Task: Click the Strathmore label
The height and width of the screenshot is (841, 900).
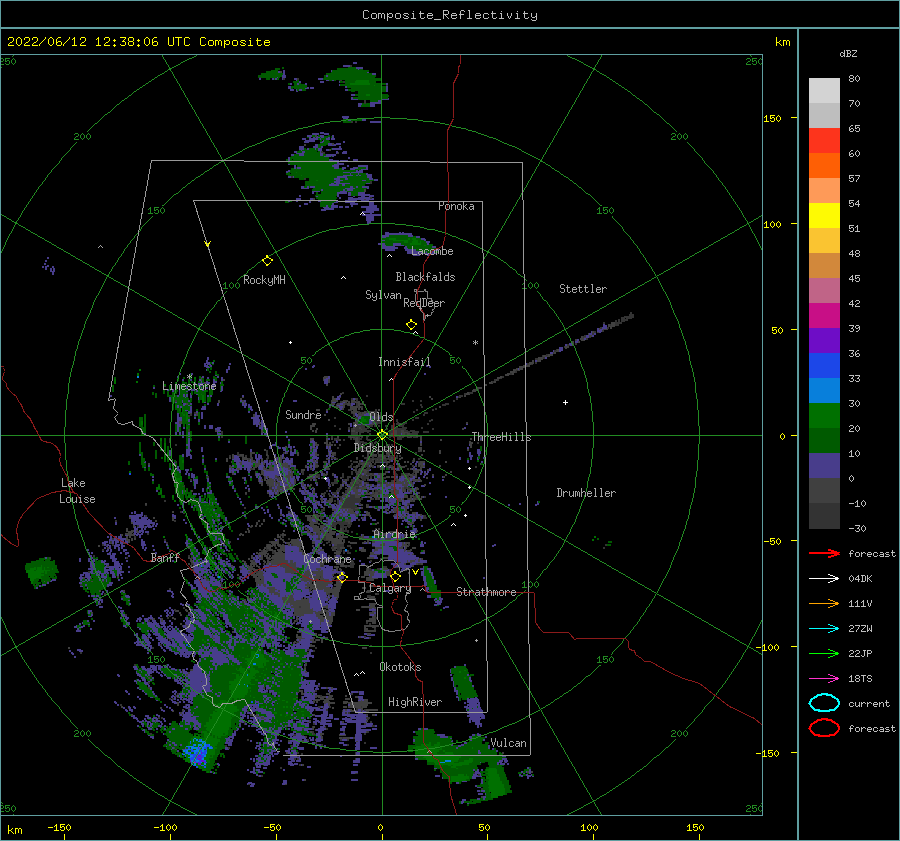Action: click(x=486, y=592)
